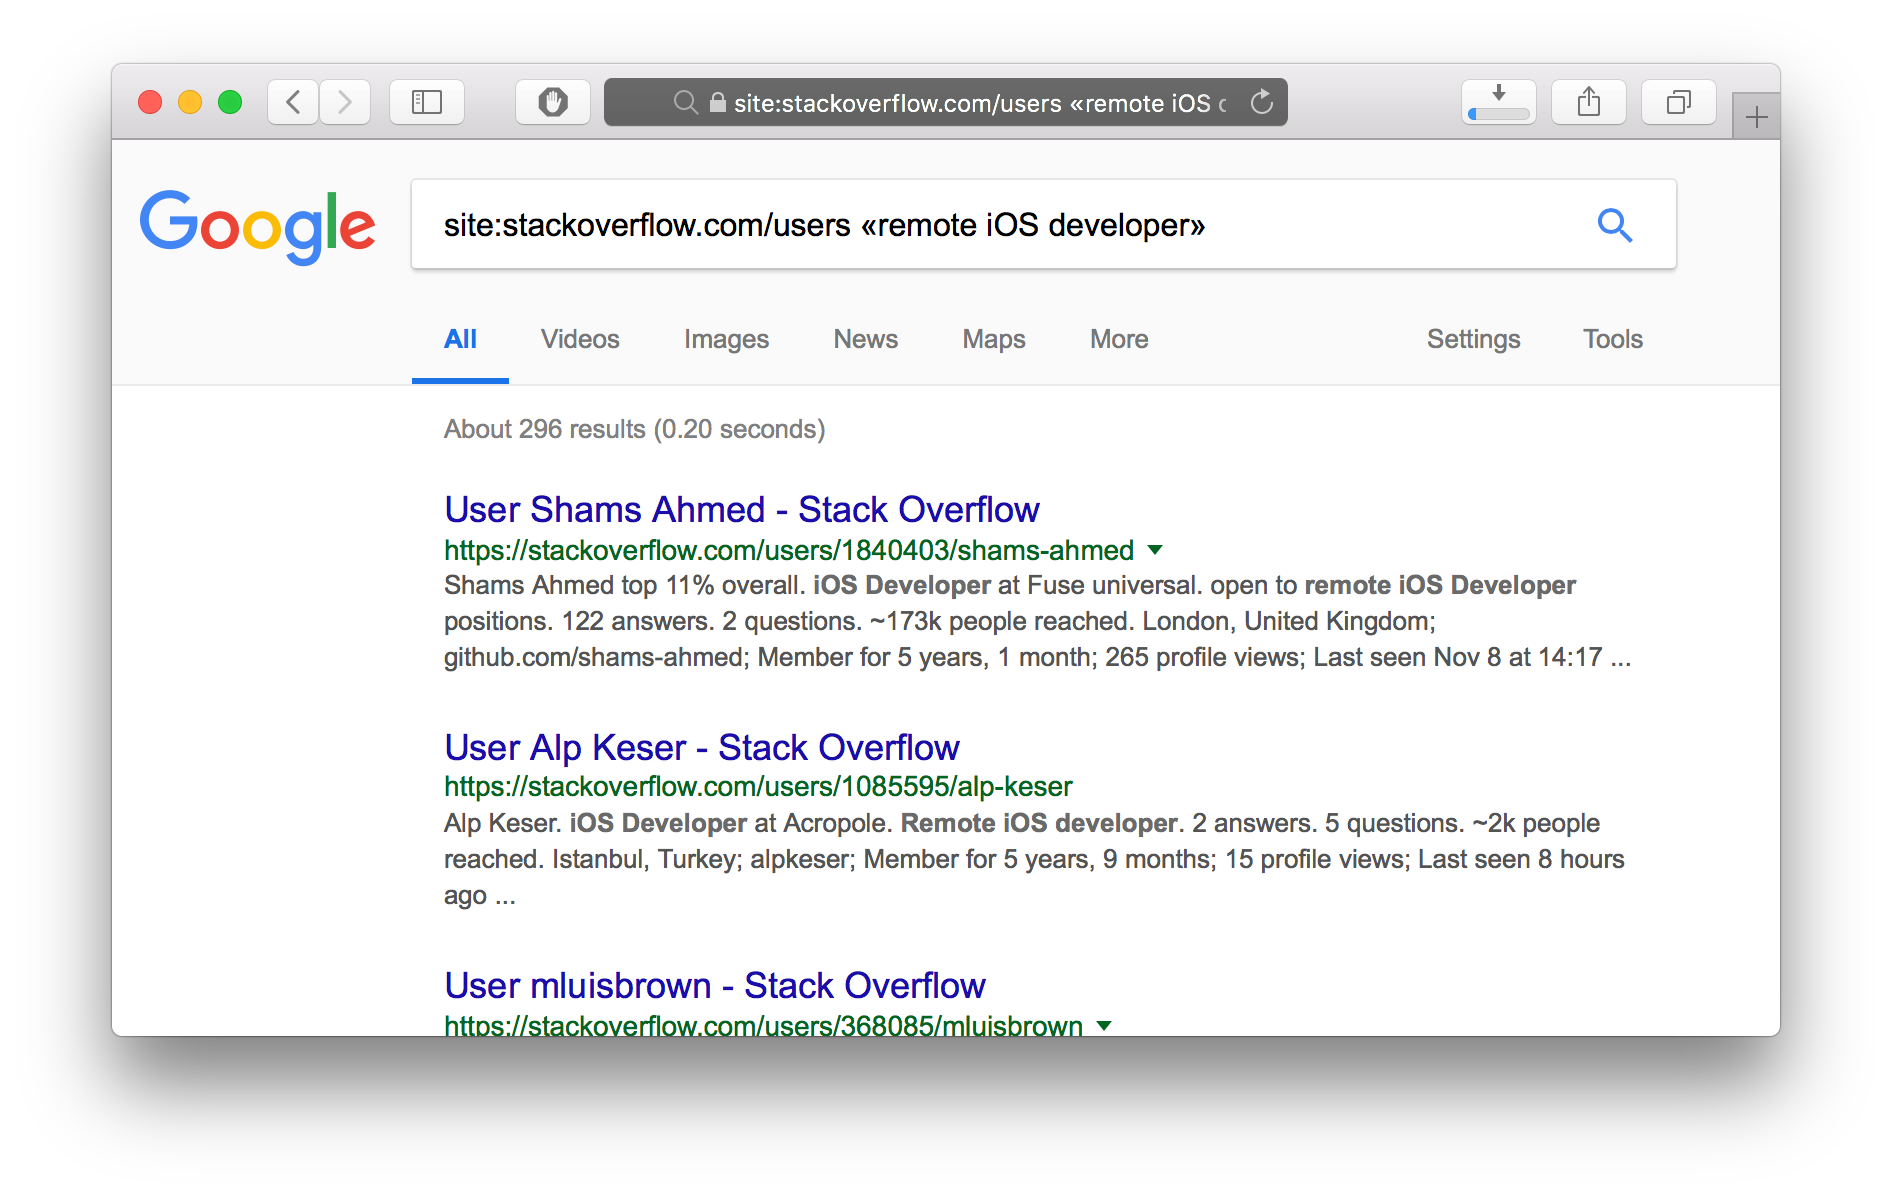Click the address bar lock icon
Viewport: 1892px width, 1196px height.
coord(717,102)
